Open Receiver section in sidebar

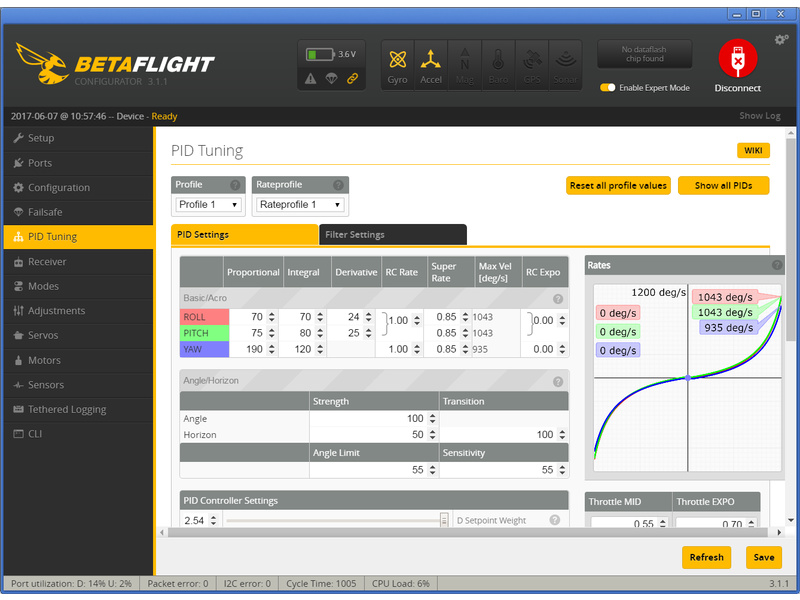pyautogui.click(x=47, y=262)
